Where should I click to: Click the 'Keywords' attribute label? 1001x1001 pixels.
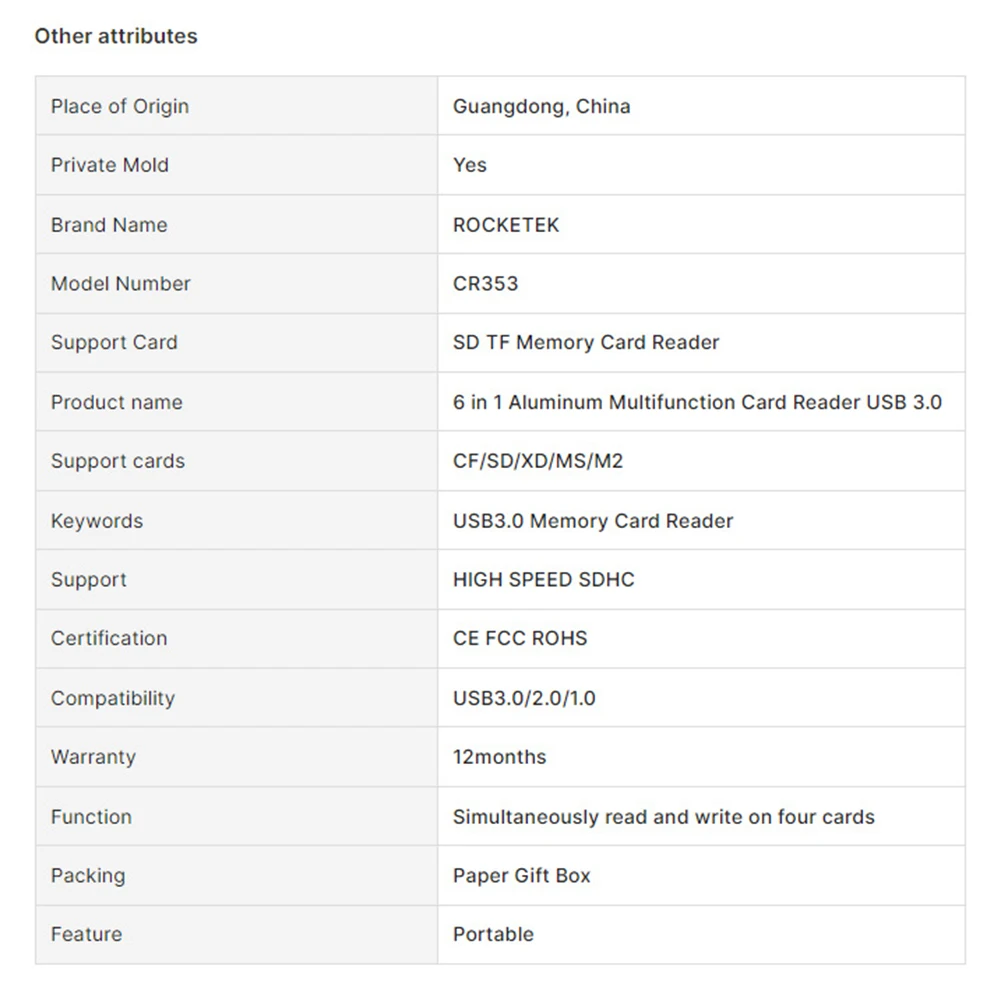click(97, 521)
